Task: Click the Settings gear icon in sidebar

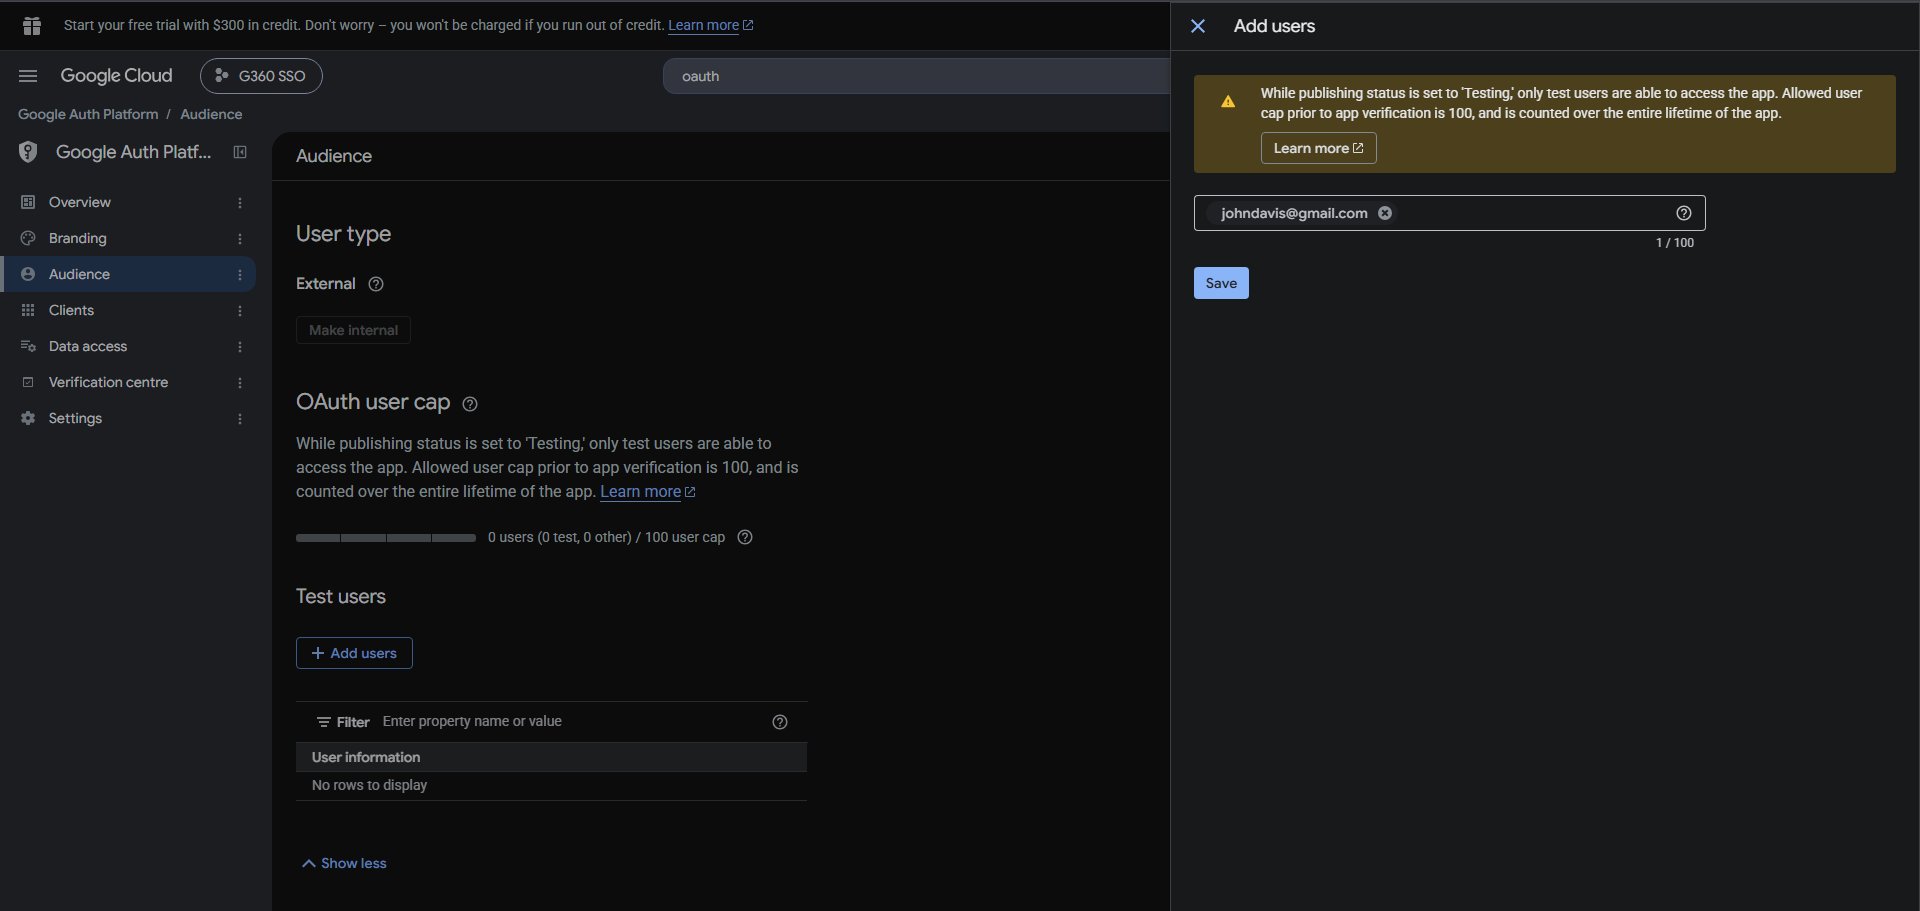Action: (28, 418)
